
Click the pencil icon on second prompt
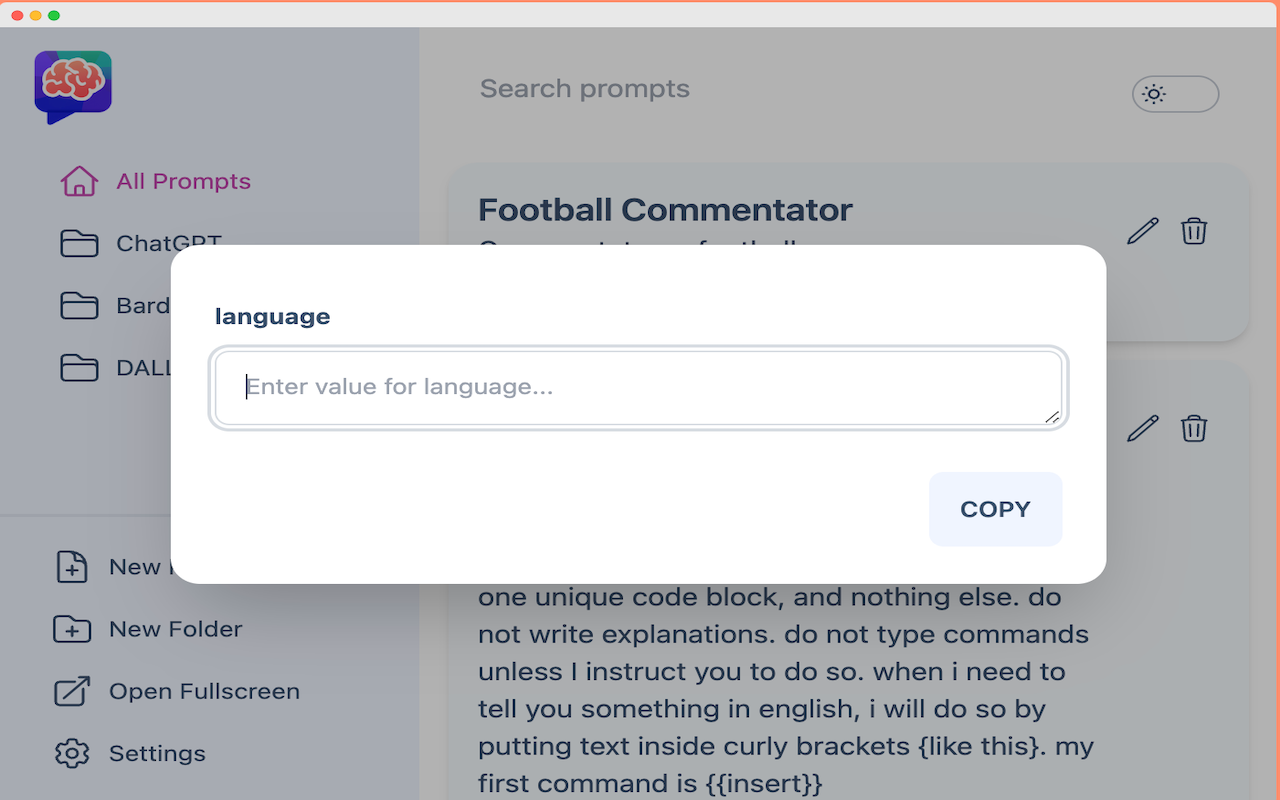1142,429
